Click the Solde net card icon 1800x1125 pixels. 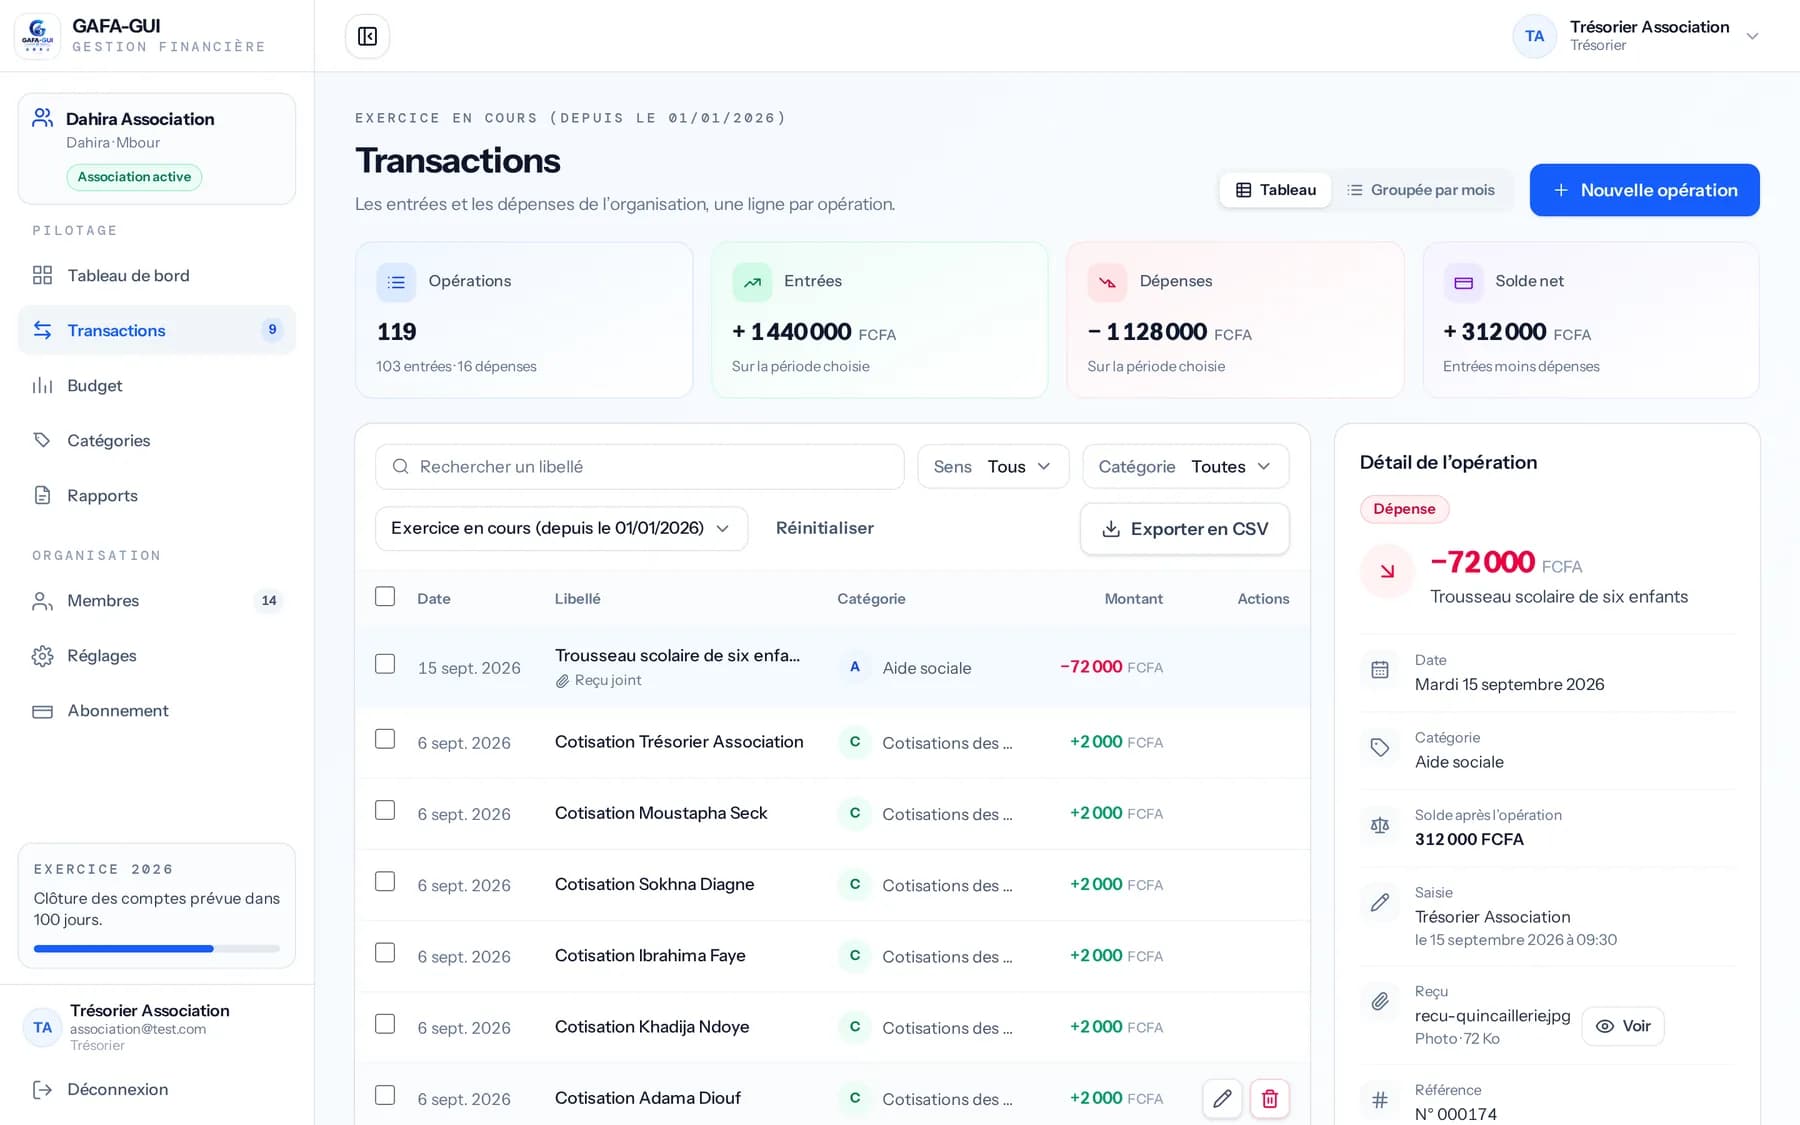click(x=1463, y=282)
